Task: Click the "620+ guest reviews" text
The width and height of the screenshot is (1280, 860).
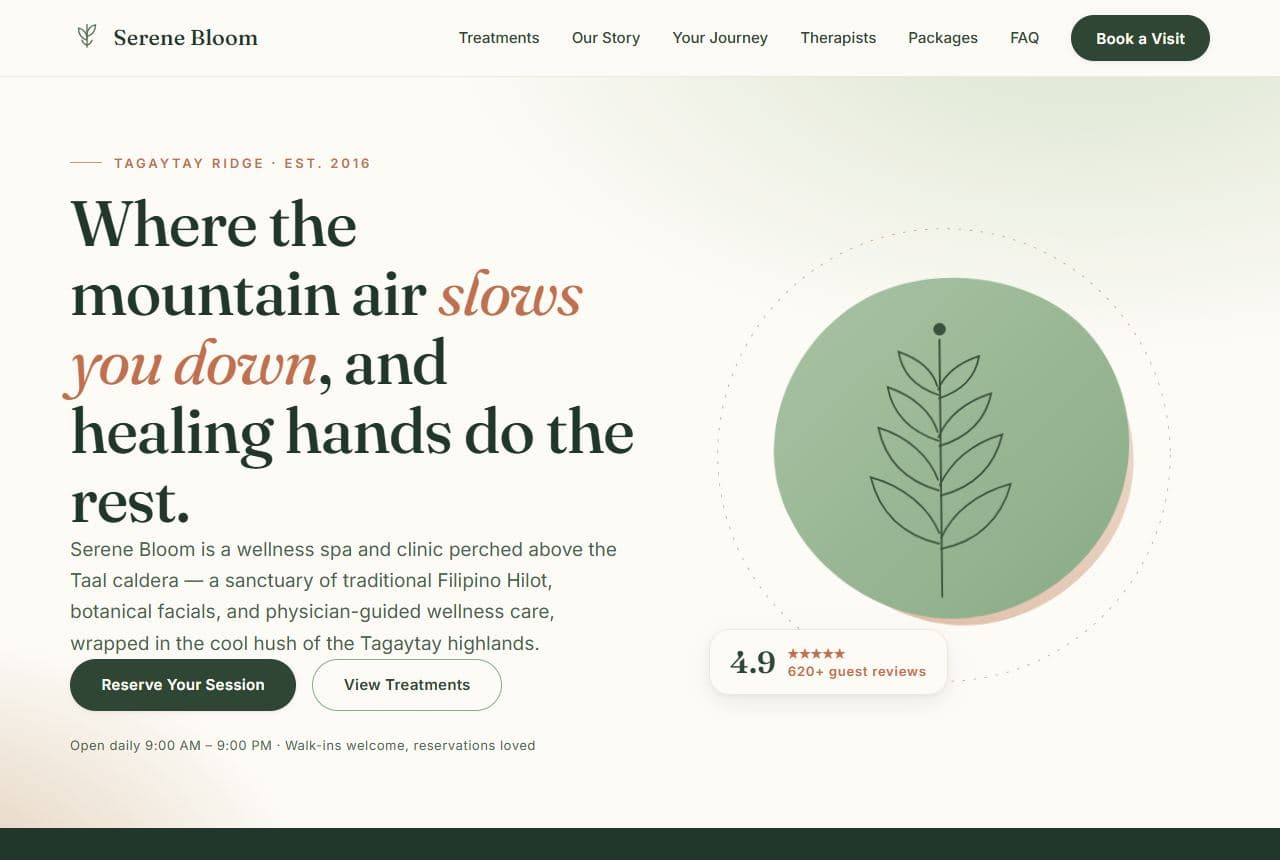Action: (x=857, y=672)
